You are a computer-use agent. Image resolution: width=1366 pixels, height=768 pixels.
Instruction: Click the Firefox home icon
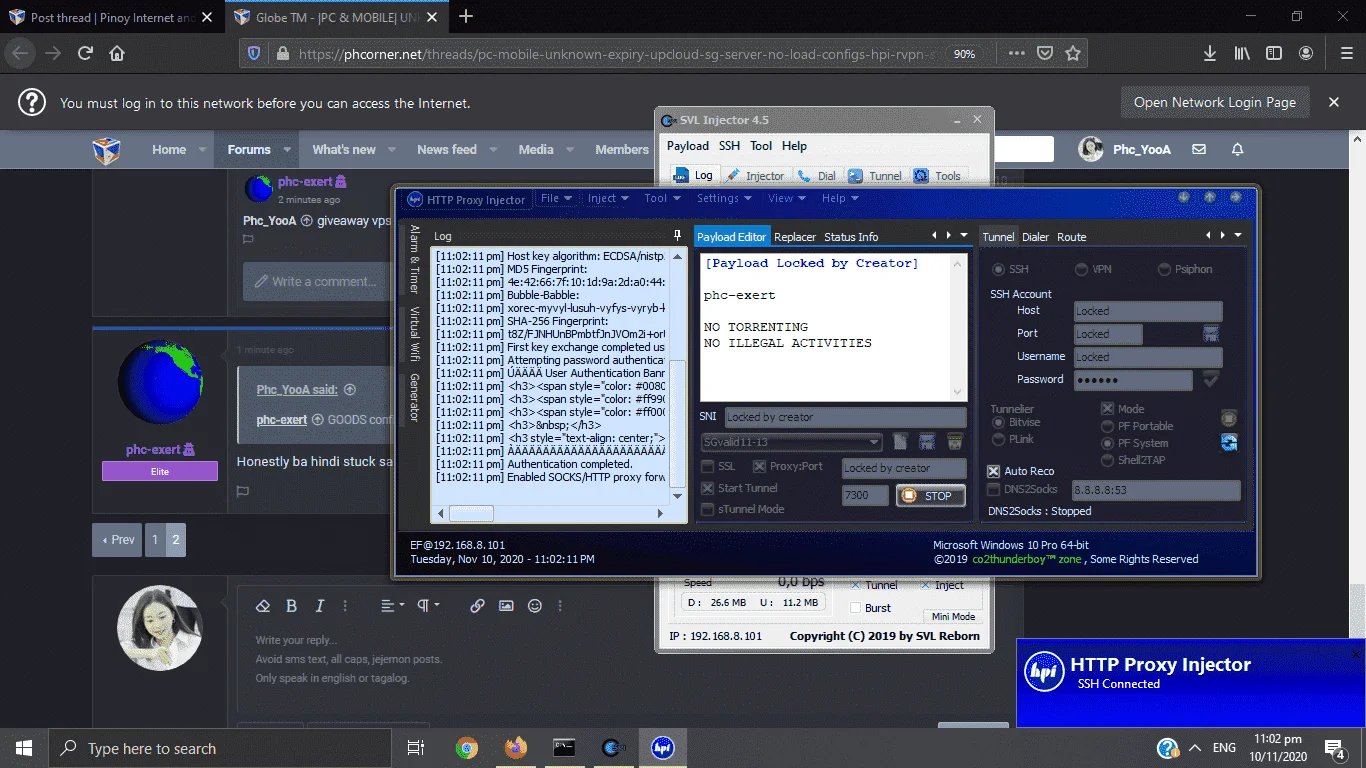coord(117,53)
